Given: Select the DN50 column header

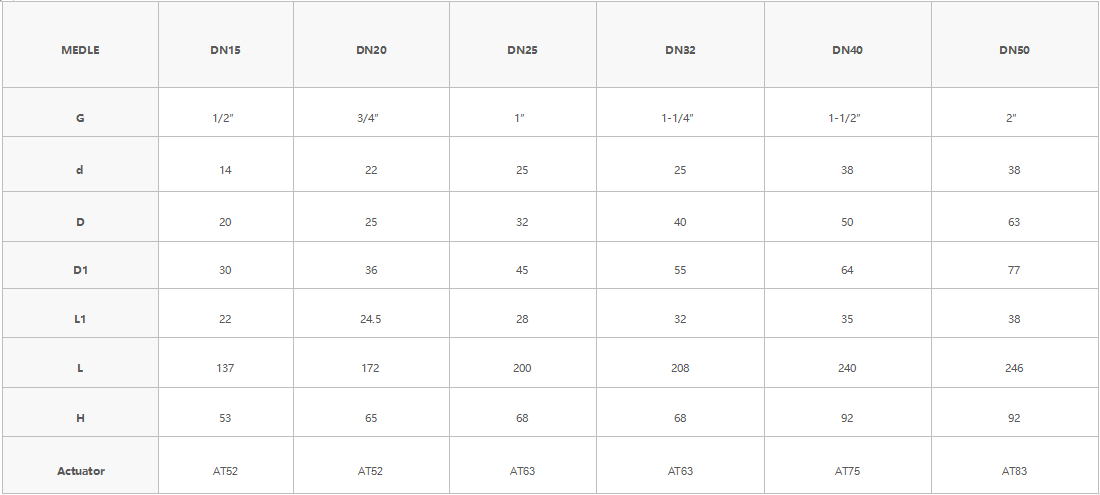Looking at the screenshot, I should 1014,50.
